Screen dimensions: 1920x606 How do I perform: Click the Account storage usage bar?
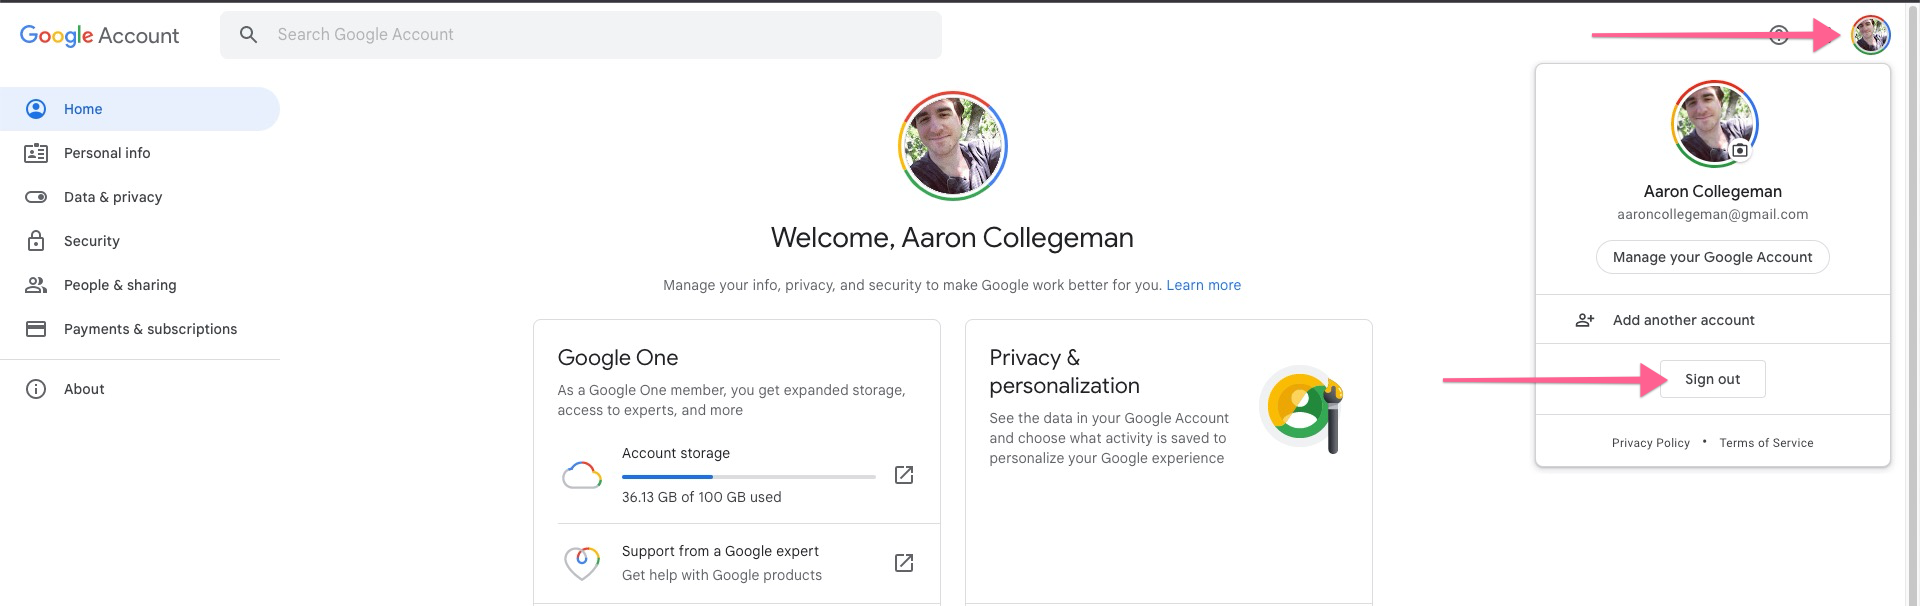tap(748, 477)
